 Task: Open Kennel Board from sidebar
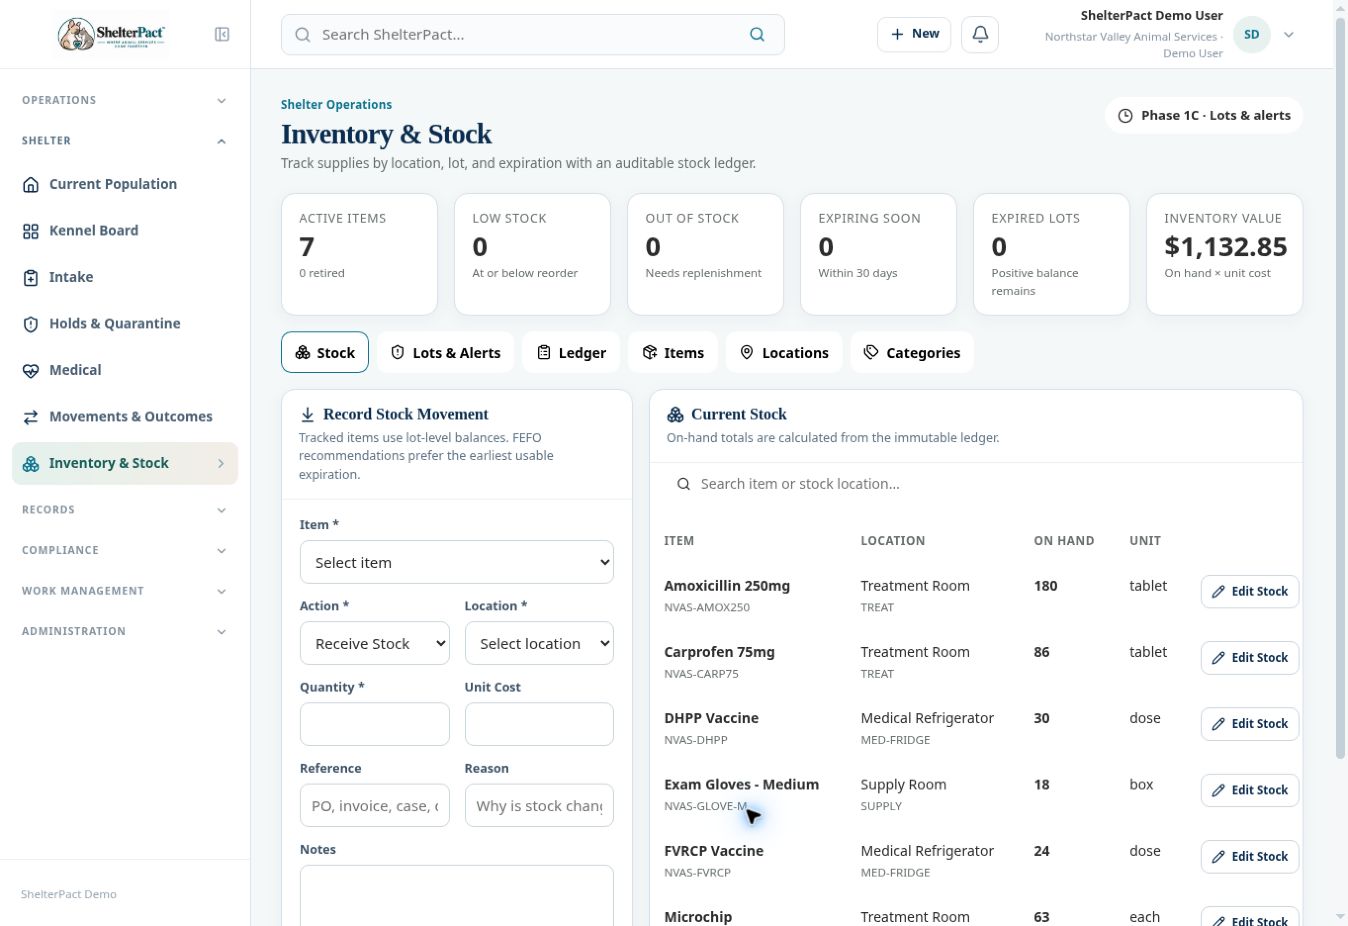125,230
